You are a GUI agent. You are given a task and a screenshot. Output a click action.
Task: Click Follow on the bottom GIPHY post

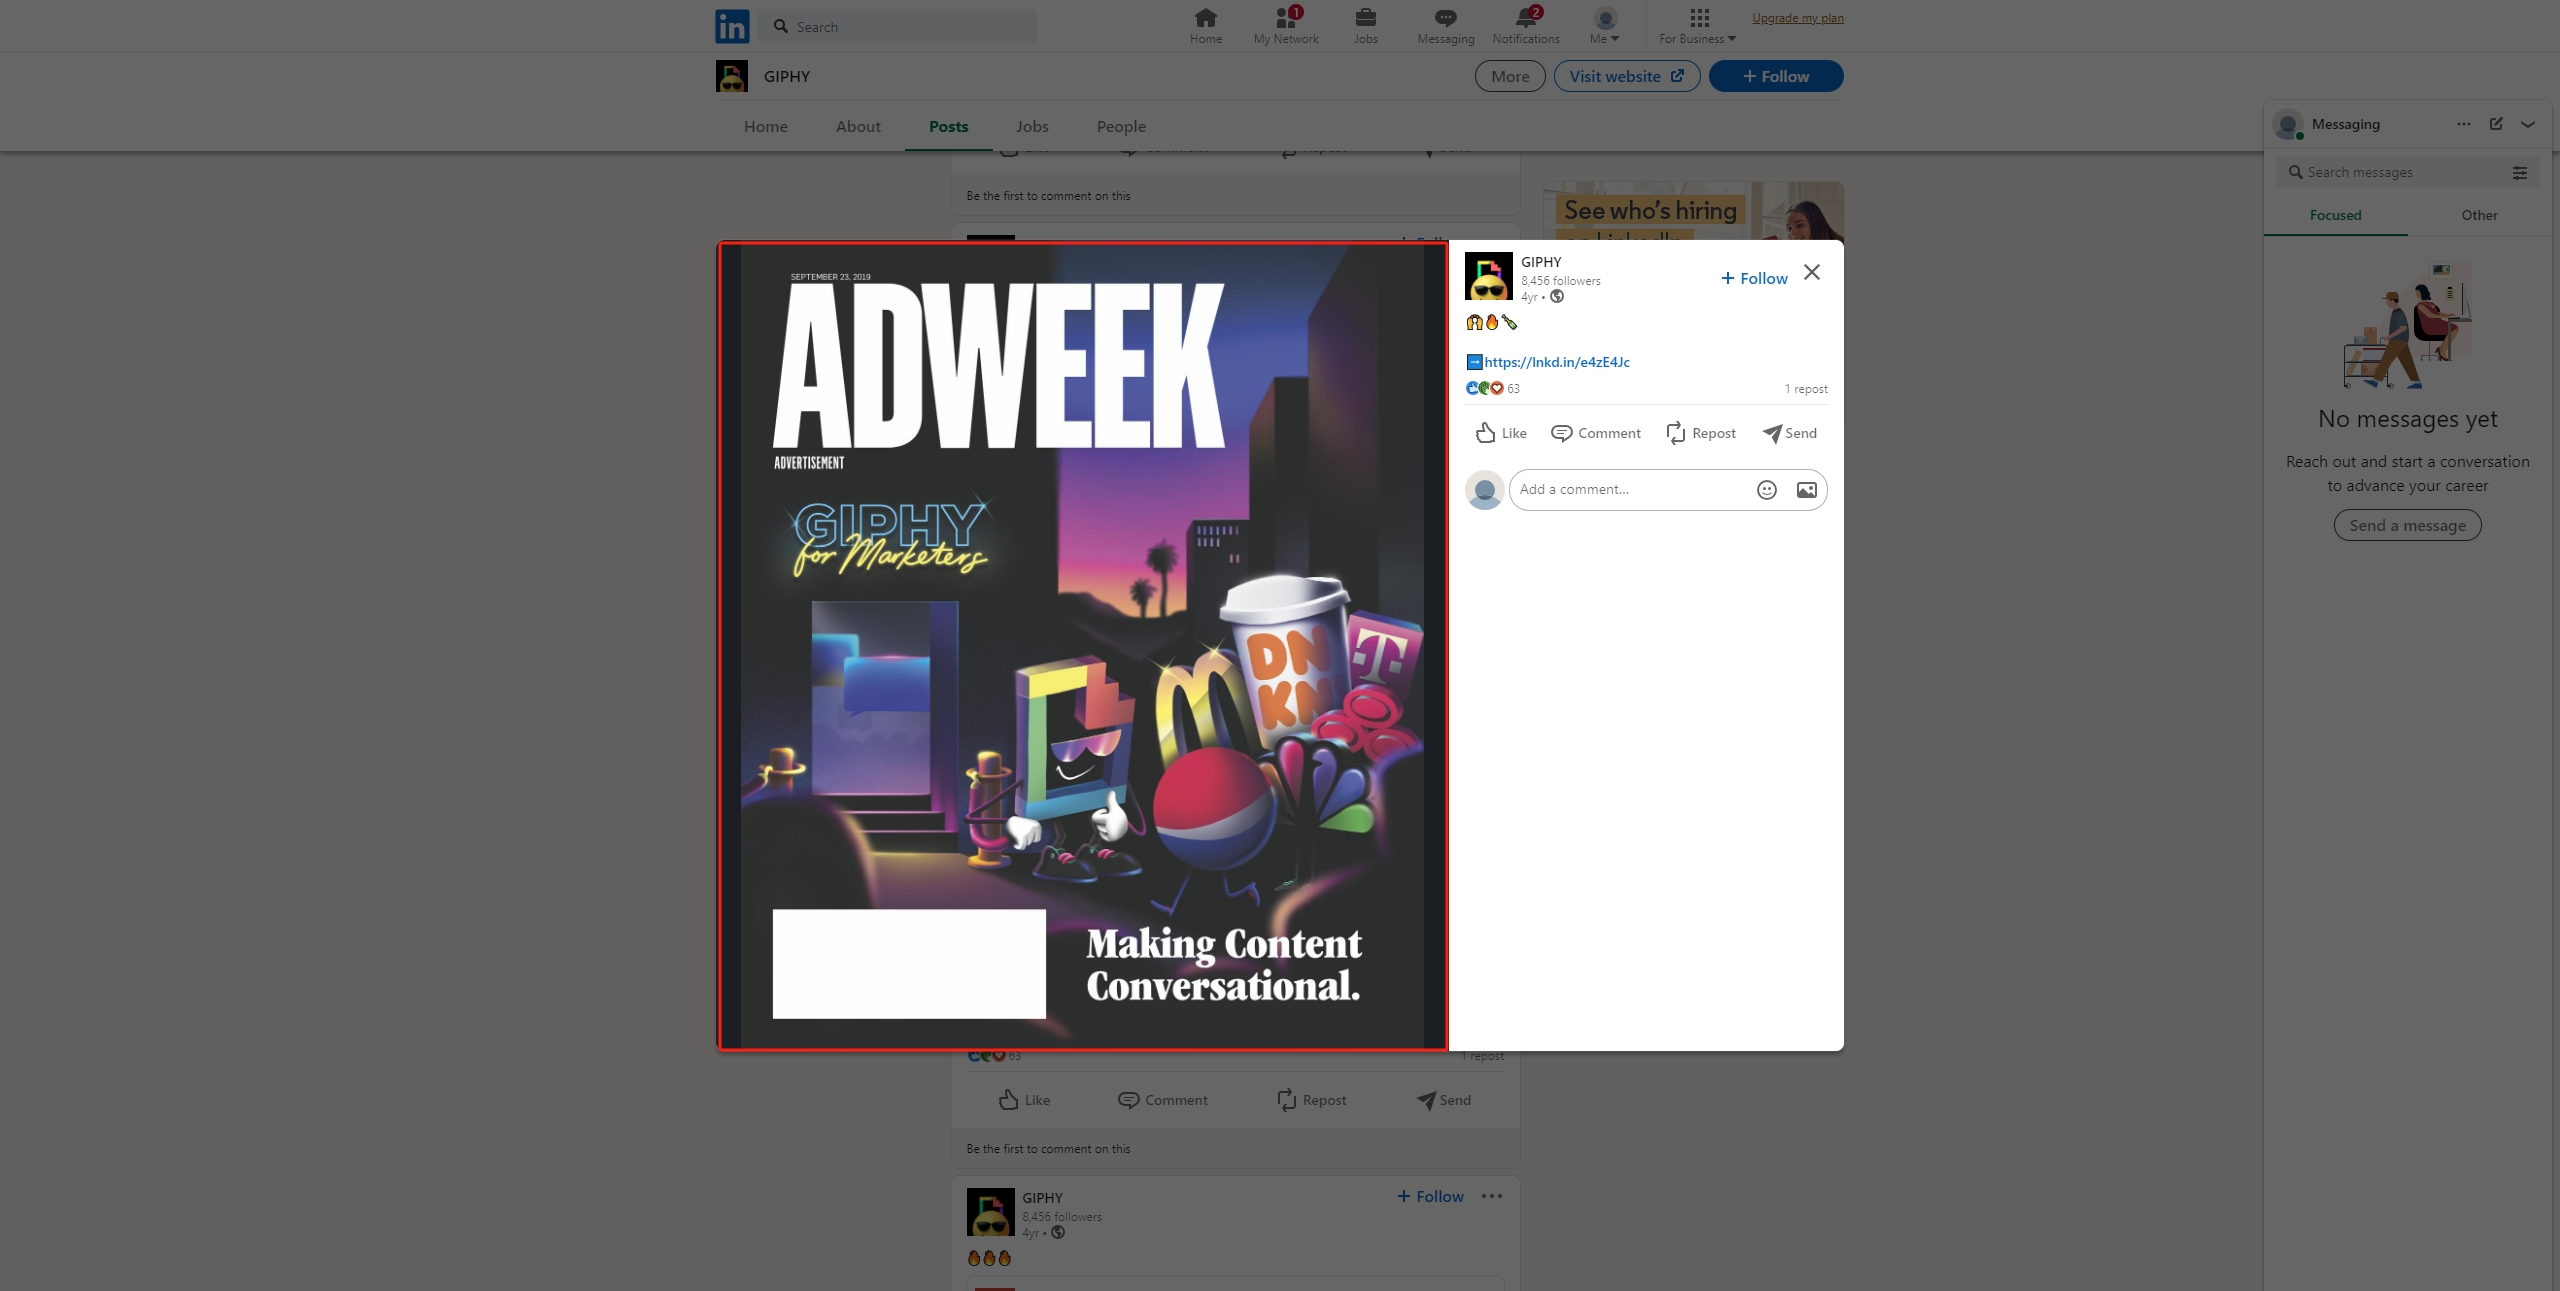coord(1430,1197)
